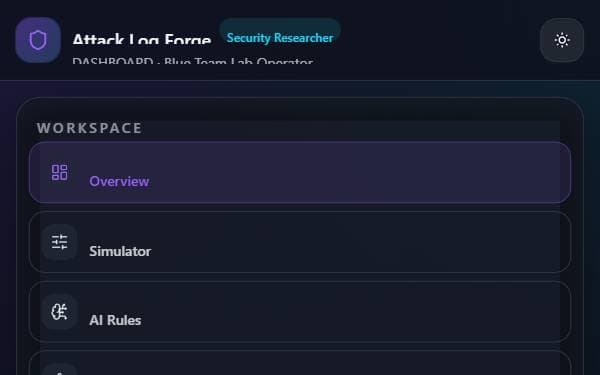Image resolution: width=600 pixels, height=375 pixels.
Task: Open the AI Rules workspace item
Action: coord(300,311)
